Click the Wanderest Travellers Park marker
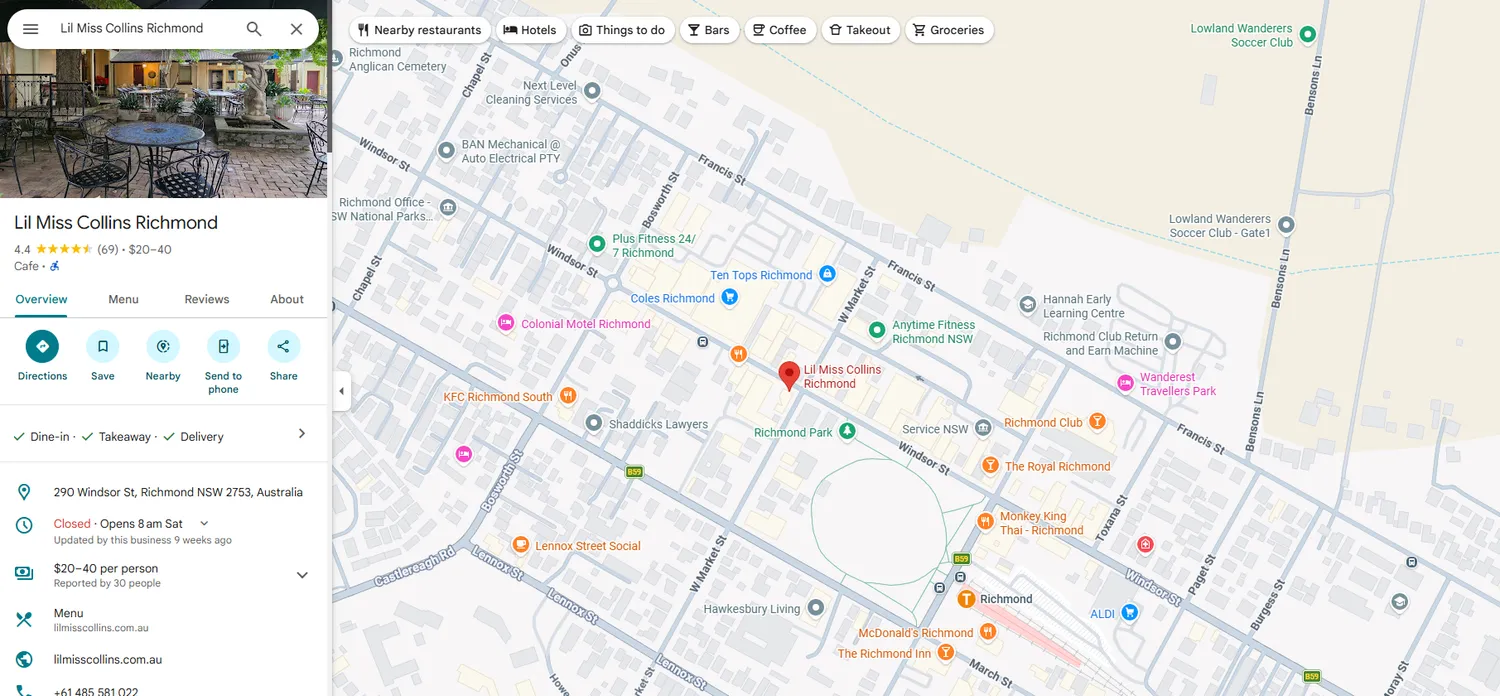This screenshot has width=1500, height=696. point(1125,383)
